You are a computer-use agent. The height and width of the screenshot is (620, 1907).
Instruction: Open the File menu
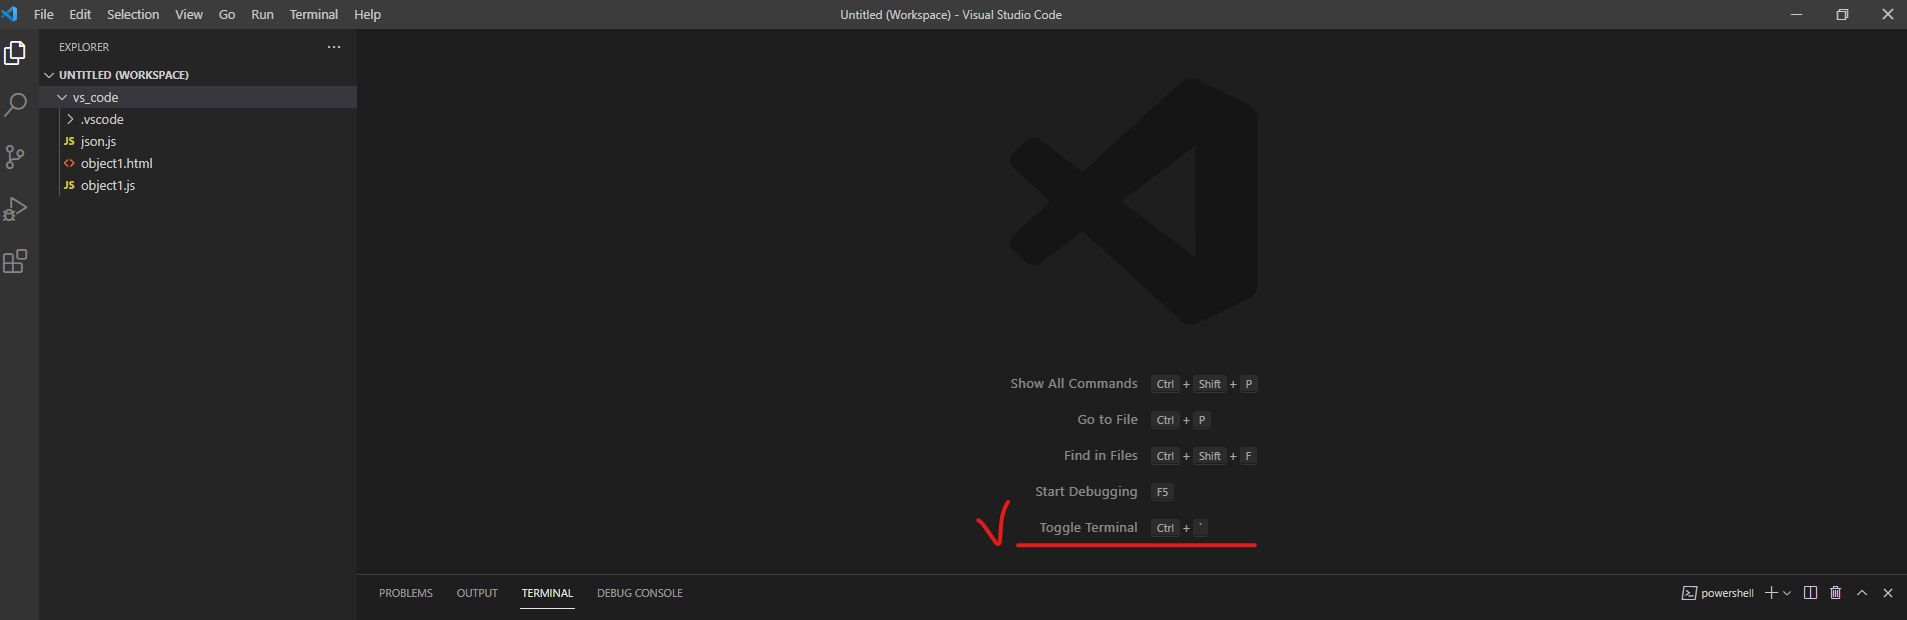tap(44, 14)
